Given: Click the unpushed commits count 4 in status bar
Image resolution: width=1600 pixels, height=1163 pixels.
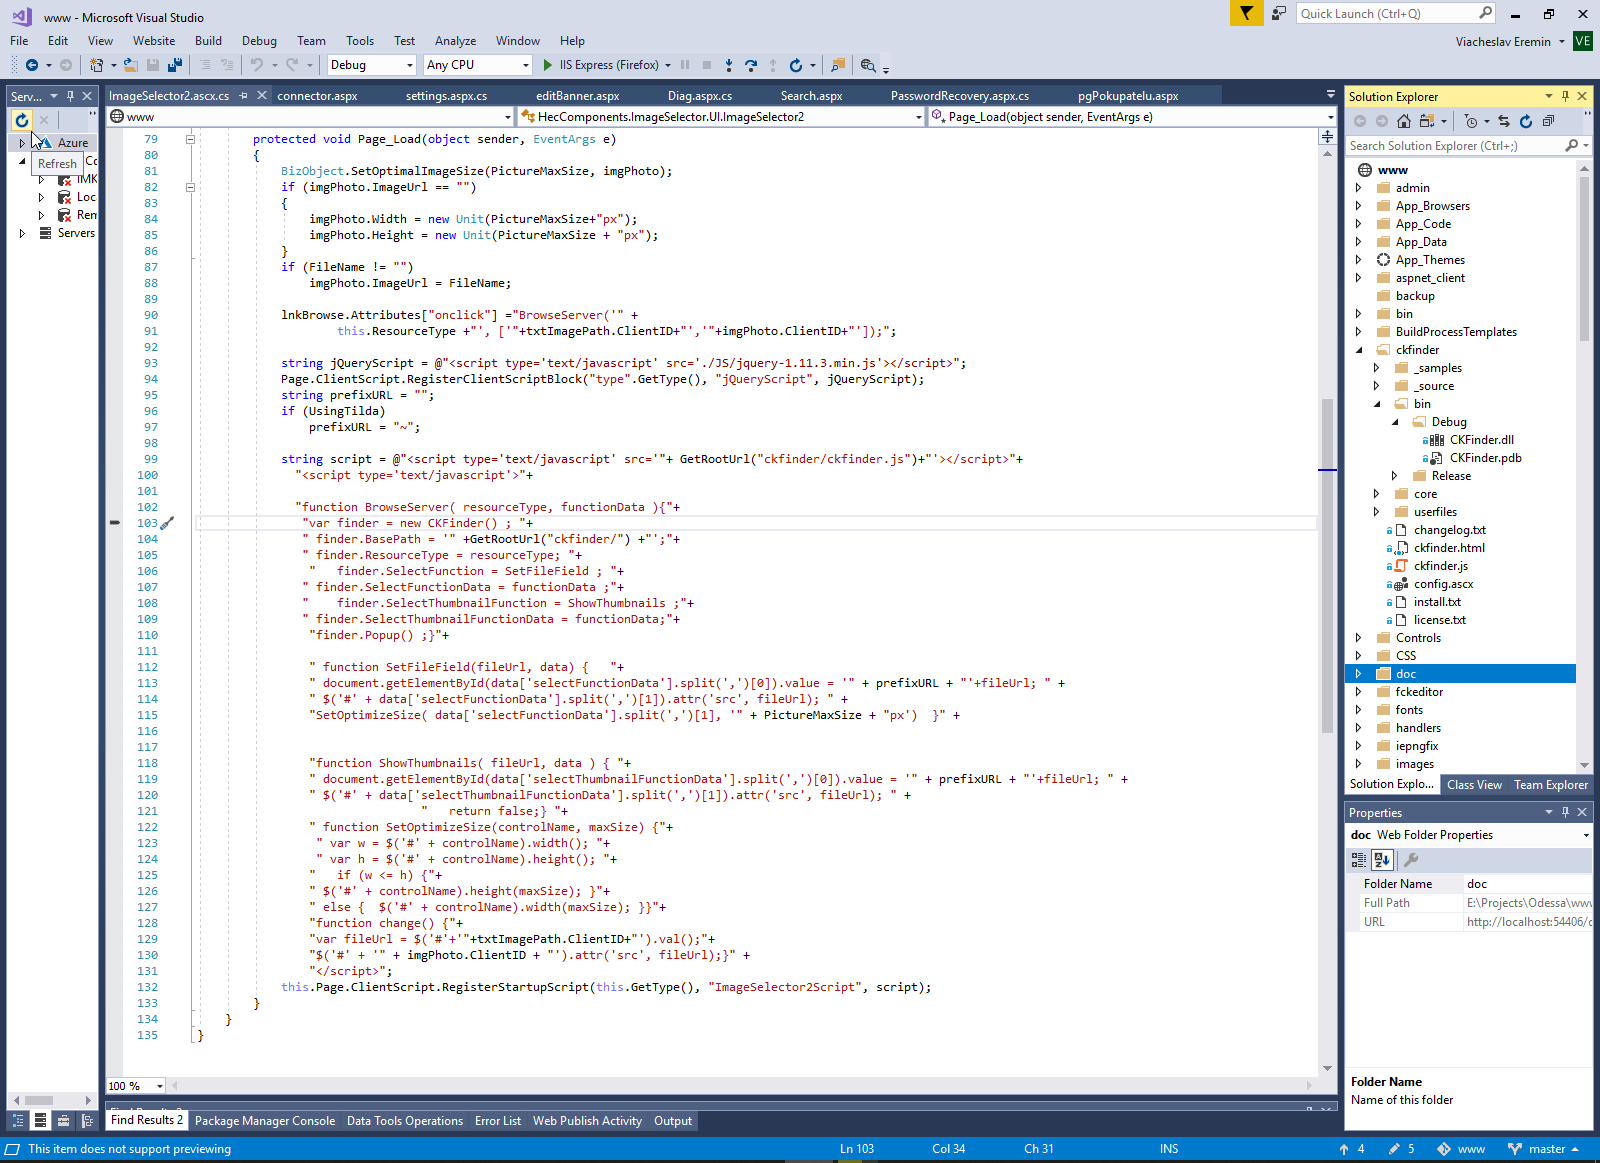Looking at the screenshot, I should pos(1352,1149).
